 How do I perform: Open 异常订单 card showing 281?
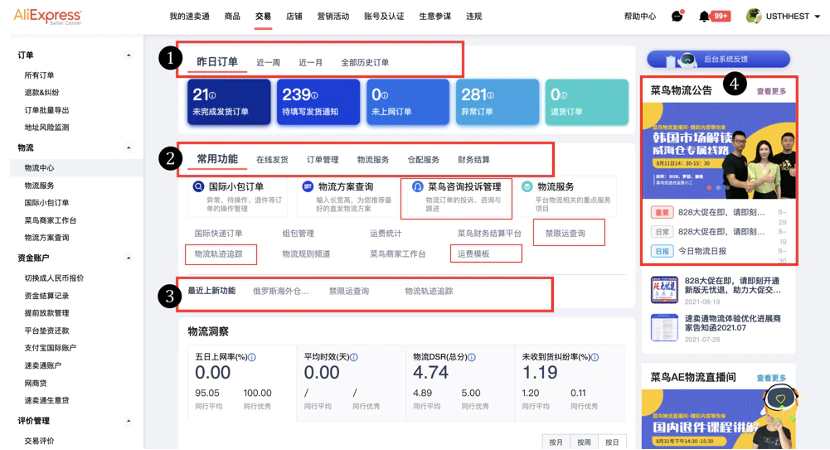click(x=497, y=102)
